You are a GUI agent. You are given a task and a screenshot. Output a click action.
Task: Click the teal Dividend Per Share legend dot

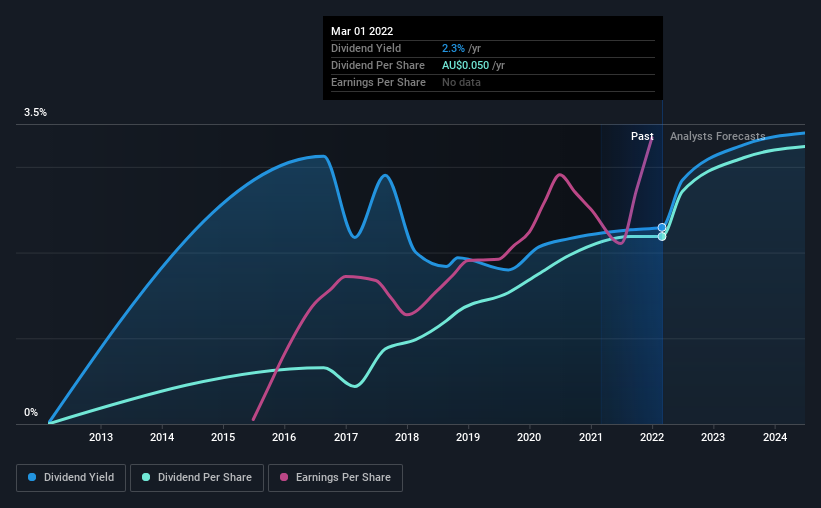click(146, 477)
